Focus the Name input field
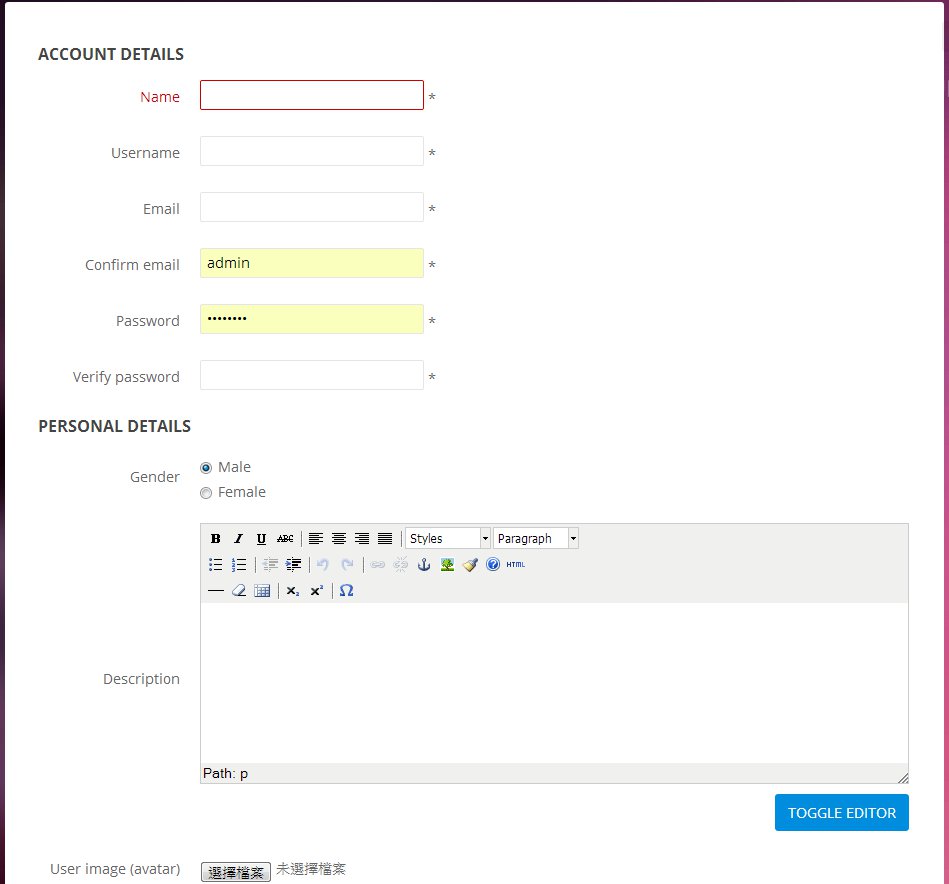The width and height of the screenshot is (949, 884). pos(312,95)
